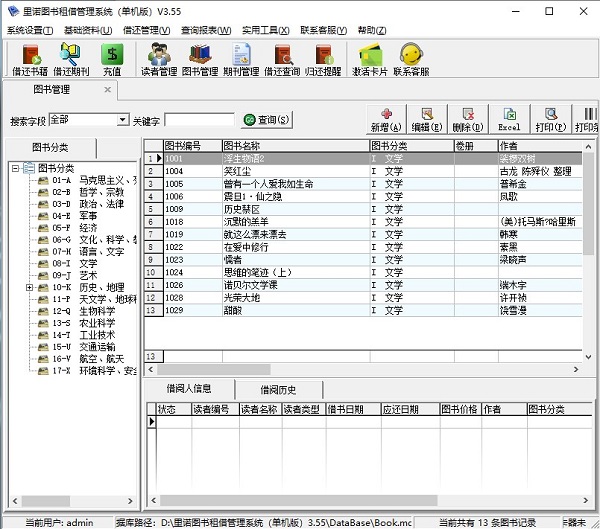The image size is (600, 529).
Task: Expand the 10-K 历史、地理 node
Action: 29,287
